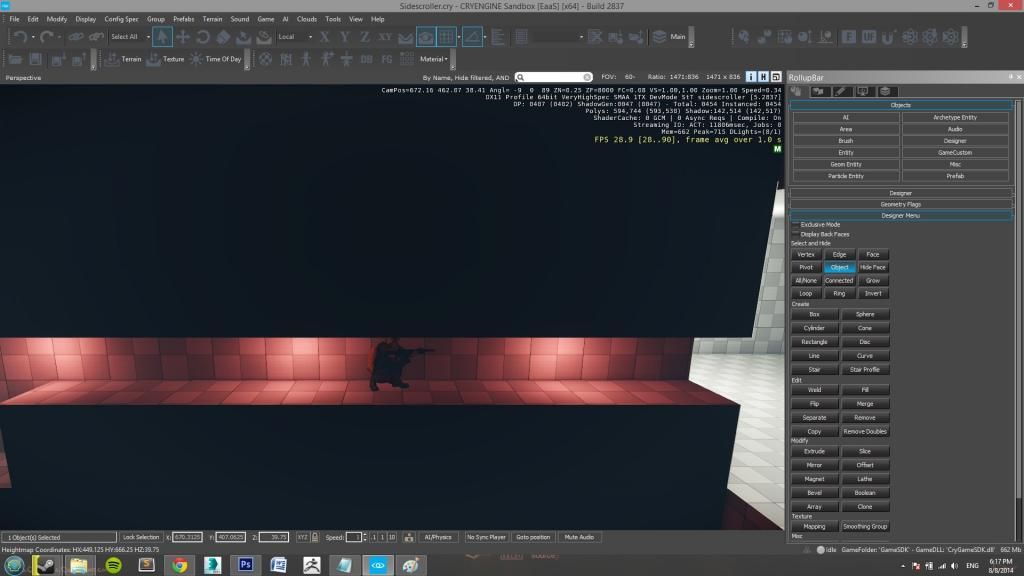Click the Extrude button in Modify section
The image size is (1024, 576).
pos(814,451)
